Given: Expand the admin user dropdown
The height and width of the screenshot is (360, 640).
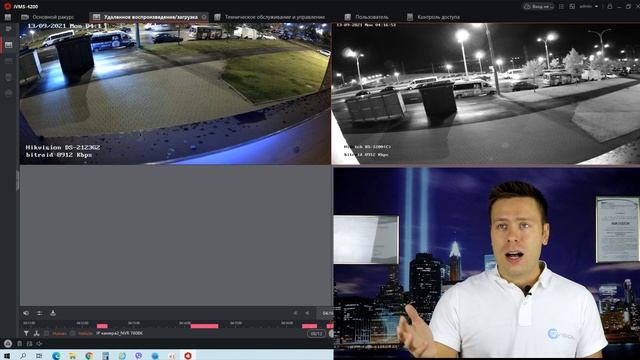Looking at the screenshot, I should [589, 7].
